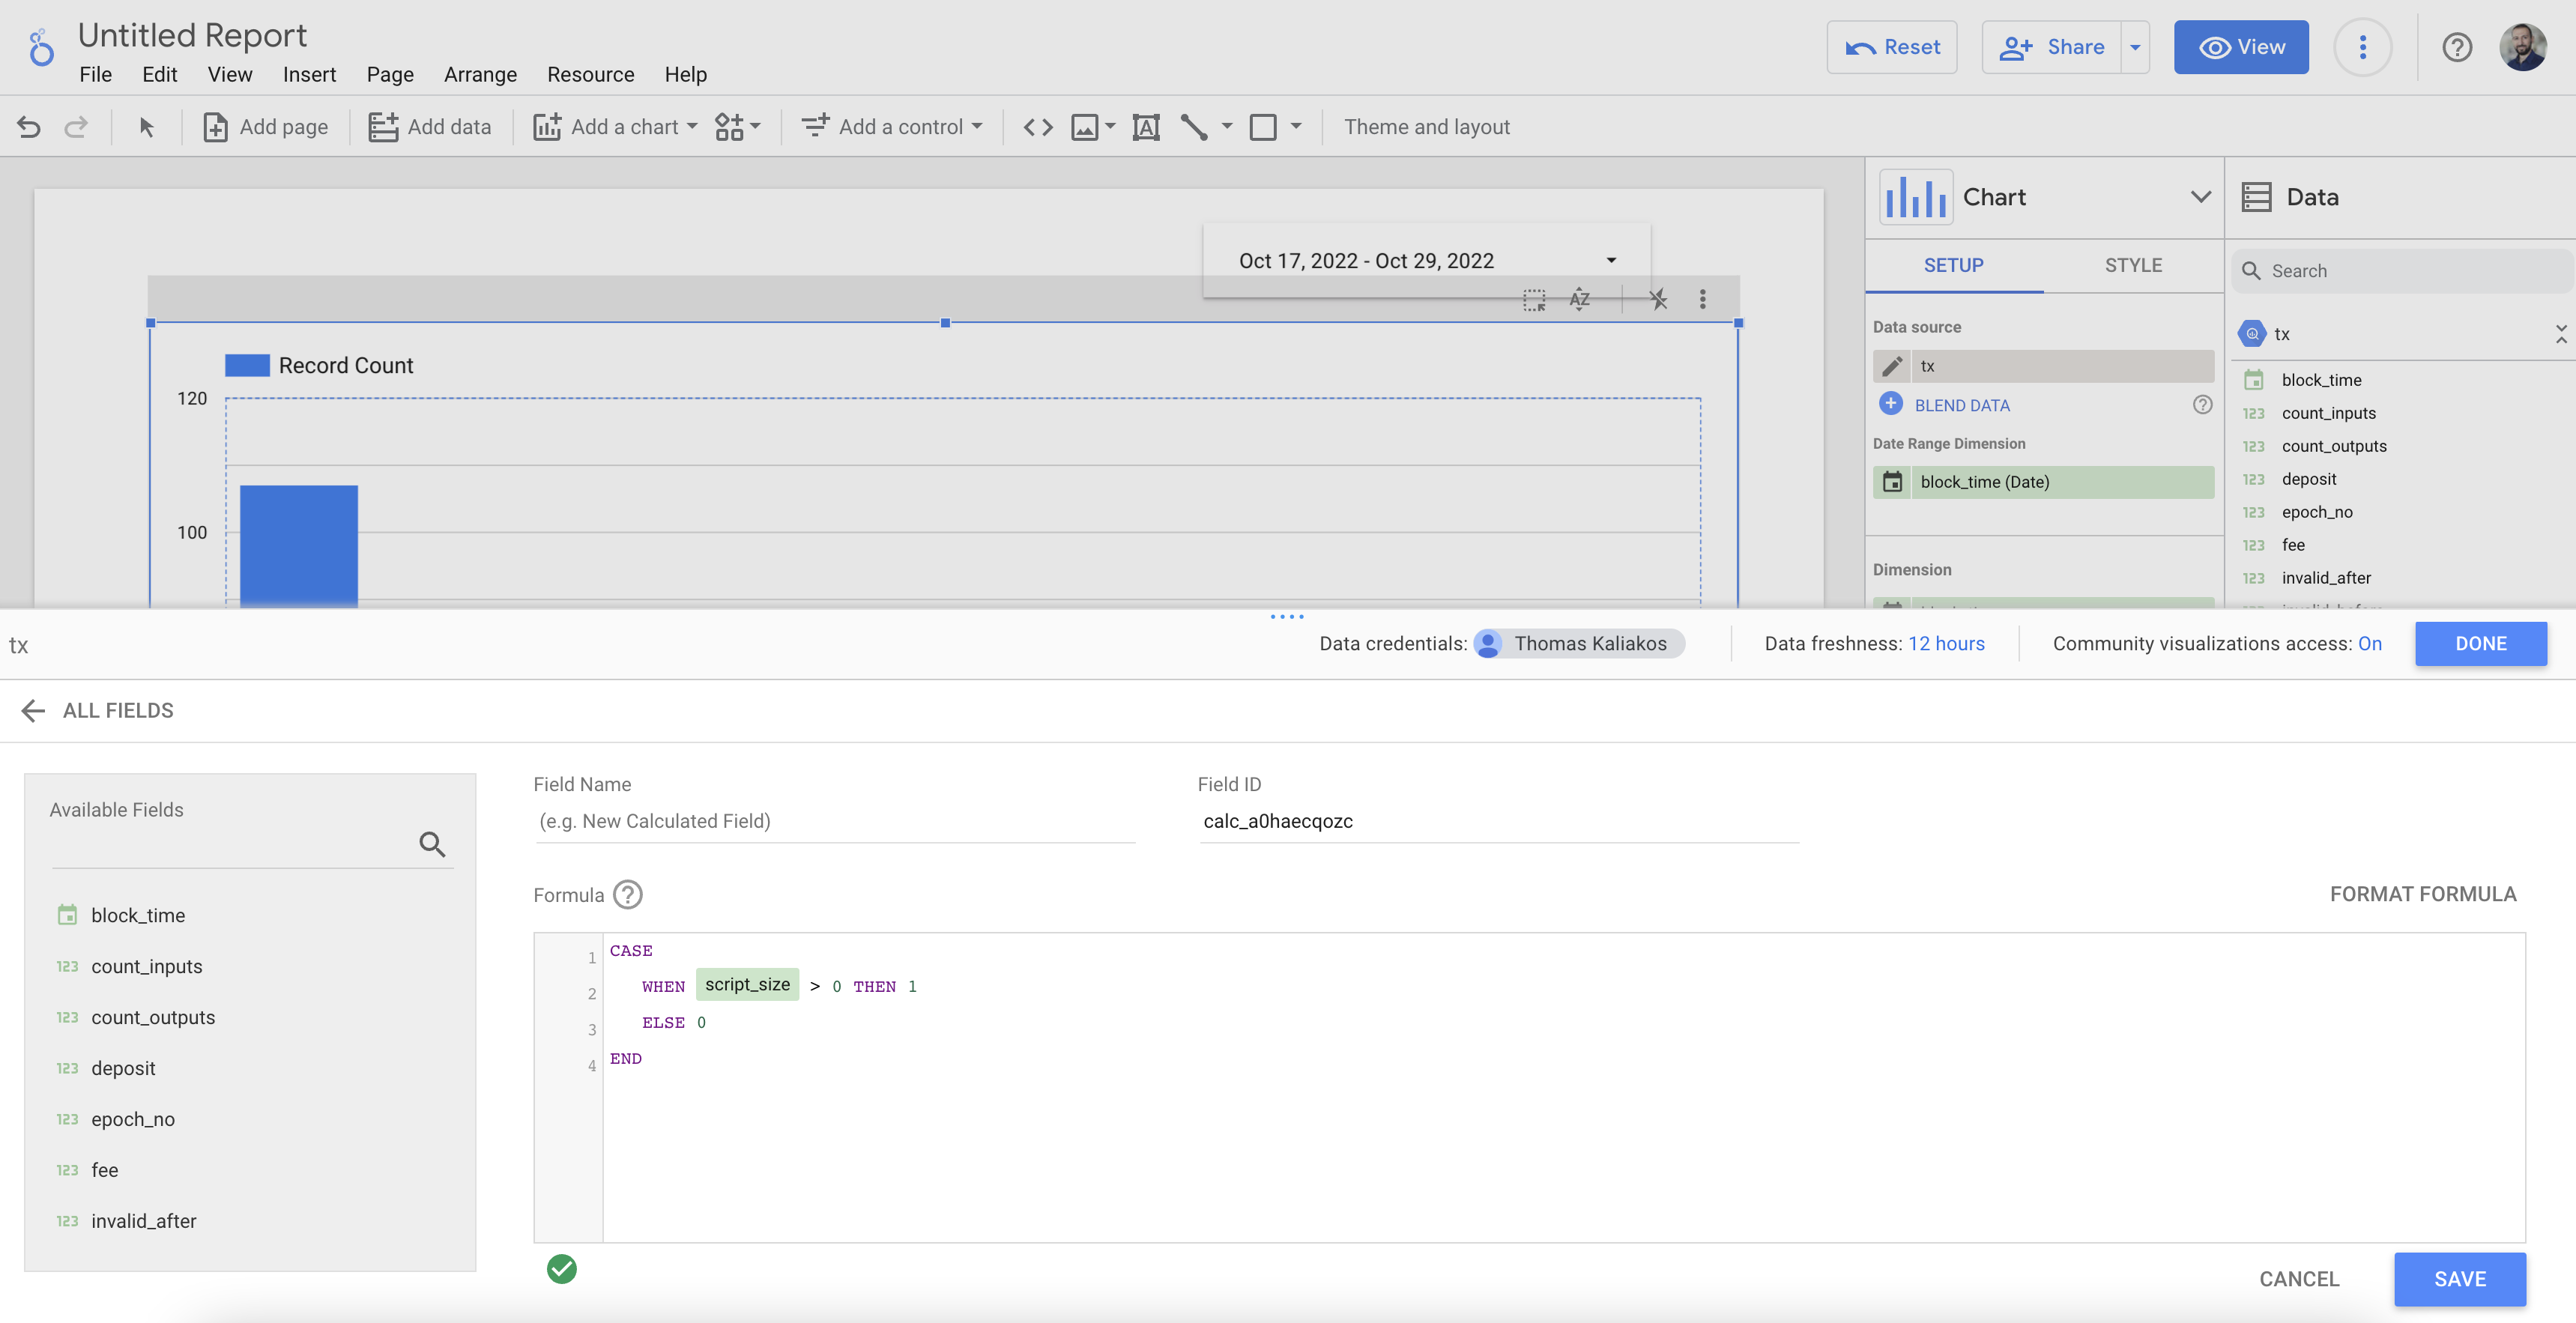Image resolution: width=2576 pixels, height=1323 pixels.
Task: Open the three-dot more options menu in header
Action: click(2363, 47)
